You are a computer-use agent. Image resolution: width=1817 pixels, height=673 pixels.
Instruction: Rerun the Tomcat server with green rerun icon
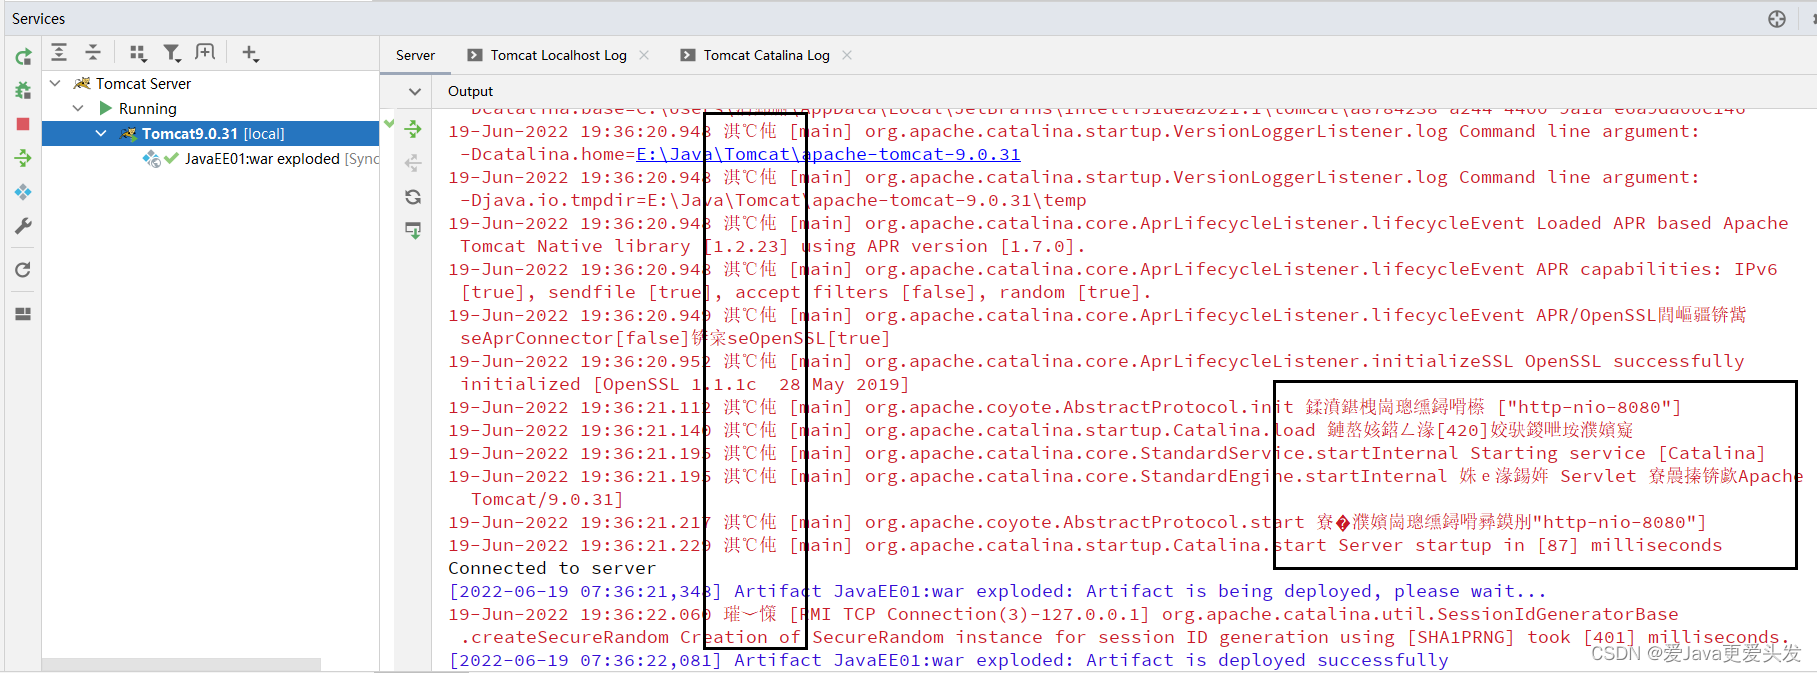[x=23, y=57]
